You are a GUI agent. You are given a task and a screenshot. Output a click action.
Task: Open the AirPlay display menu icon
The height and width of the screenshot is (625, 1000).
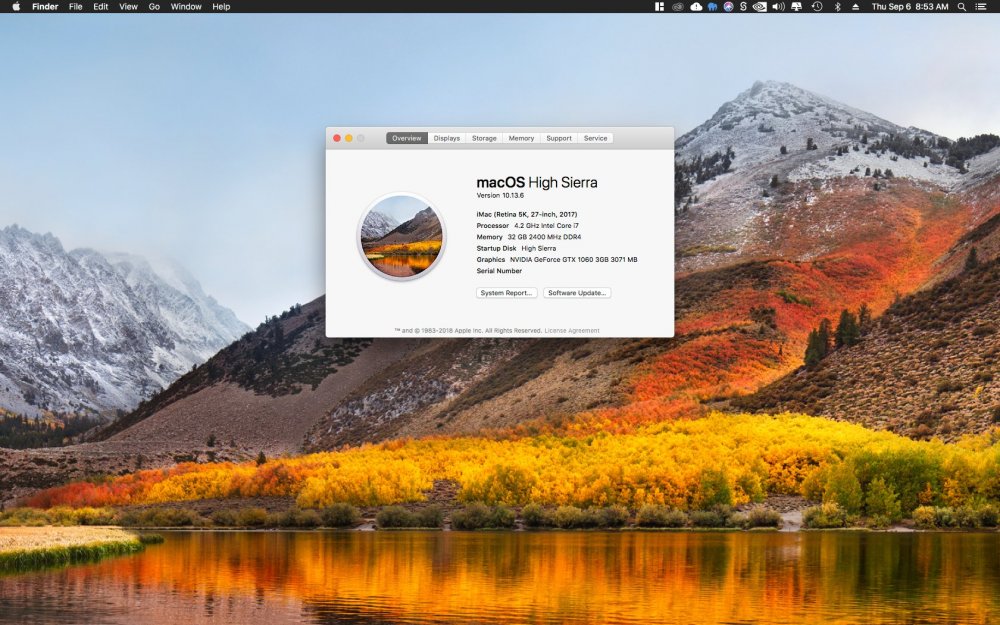coord(797,6)
